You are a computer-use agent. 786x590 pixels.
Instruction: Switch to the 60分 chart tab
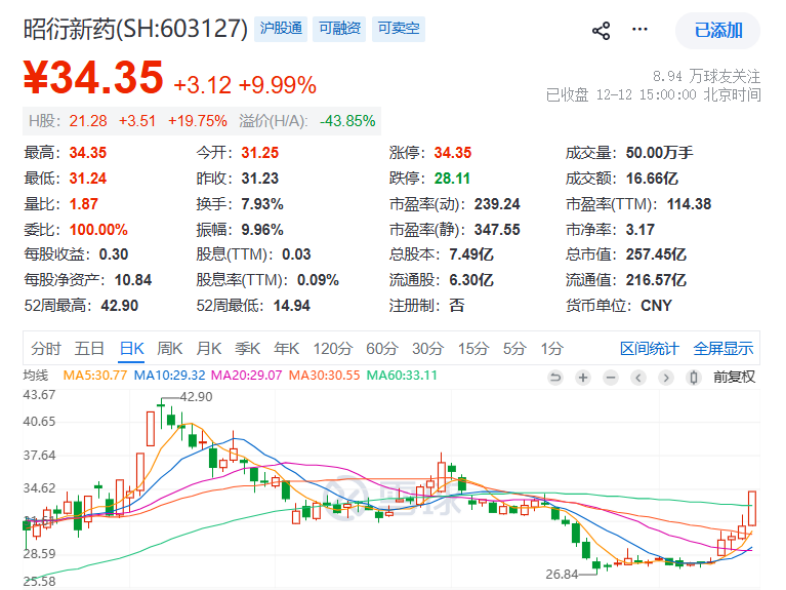[x=381, y=349]
